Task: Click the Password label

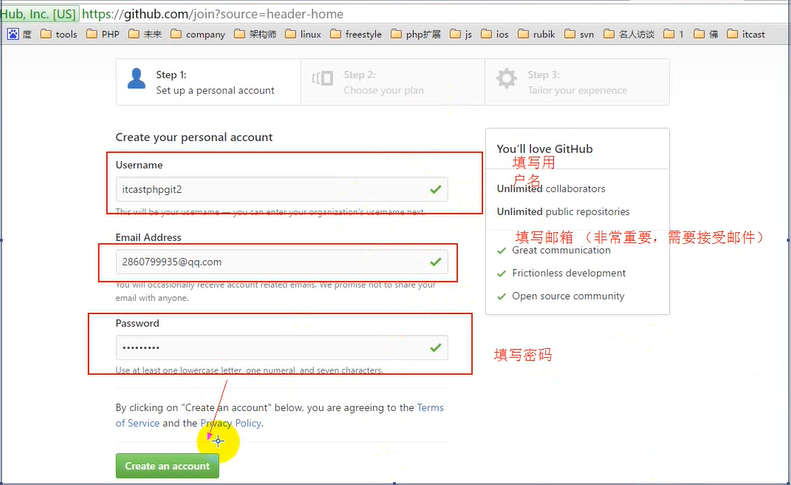Action: click(137, 323)
